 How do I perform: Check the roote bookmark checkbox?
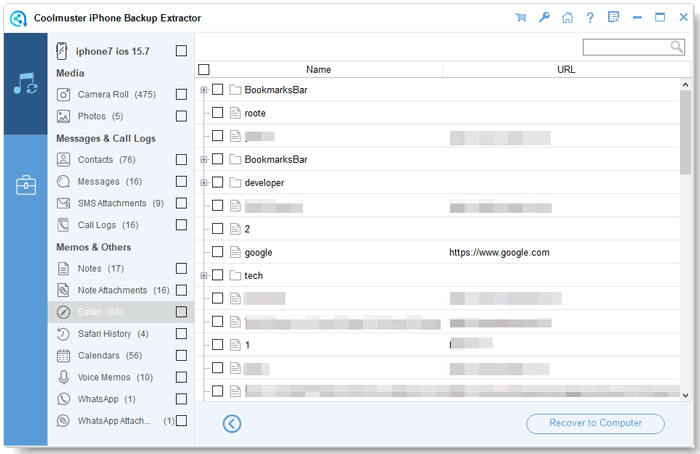coord(217,112)
